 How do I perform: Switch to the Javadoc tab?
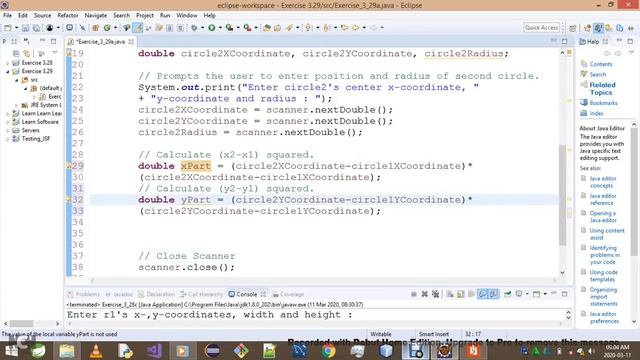click(119, 294)
